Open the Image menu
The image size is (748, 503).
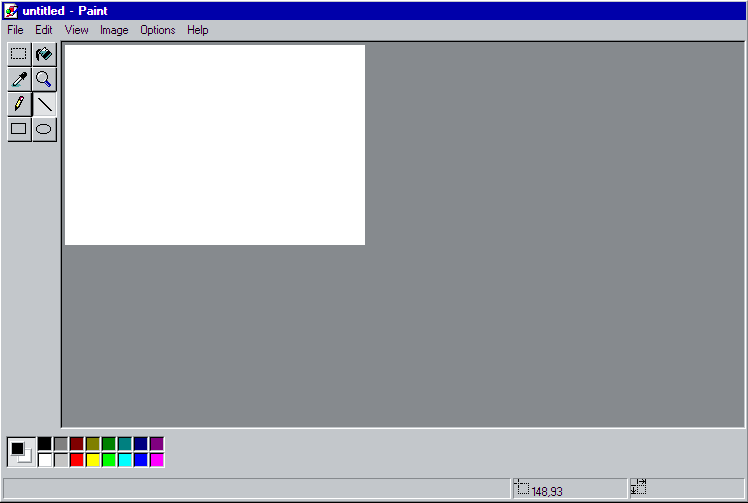click(114, 30)
